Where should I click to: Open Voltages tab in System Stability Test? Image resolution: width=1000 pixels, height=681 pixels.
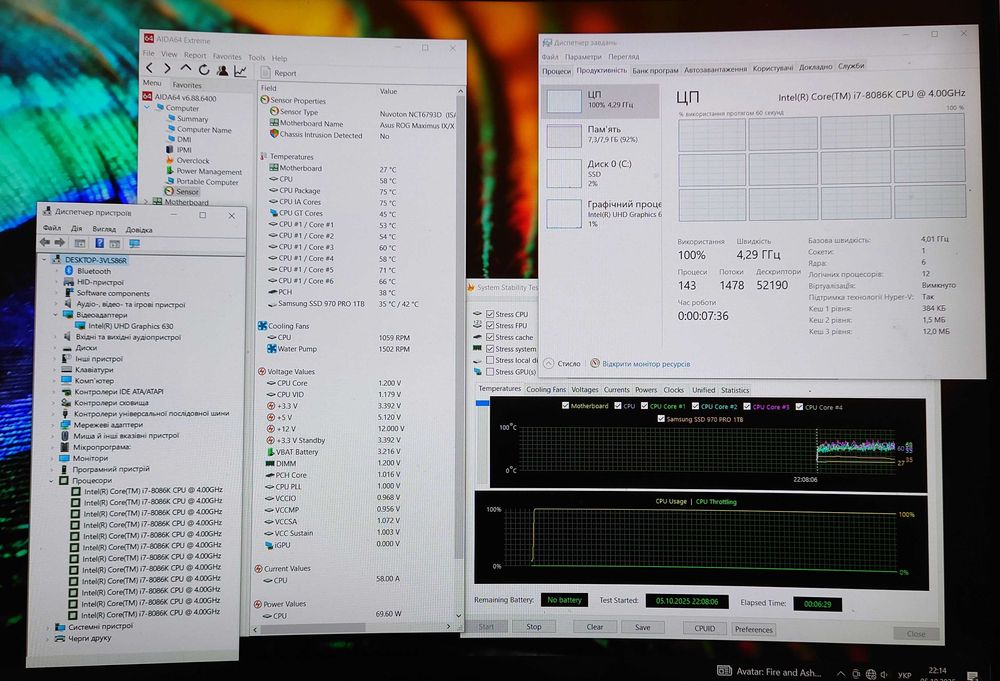(584, 390)
